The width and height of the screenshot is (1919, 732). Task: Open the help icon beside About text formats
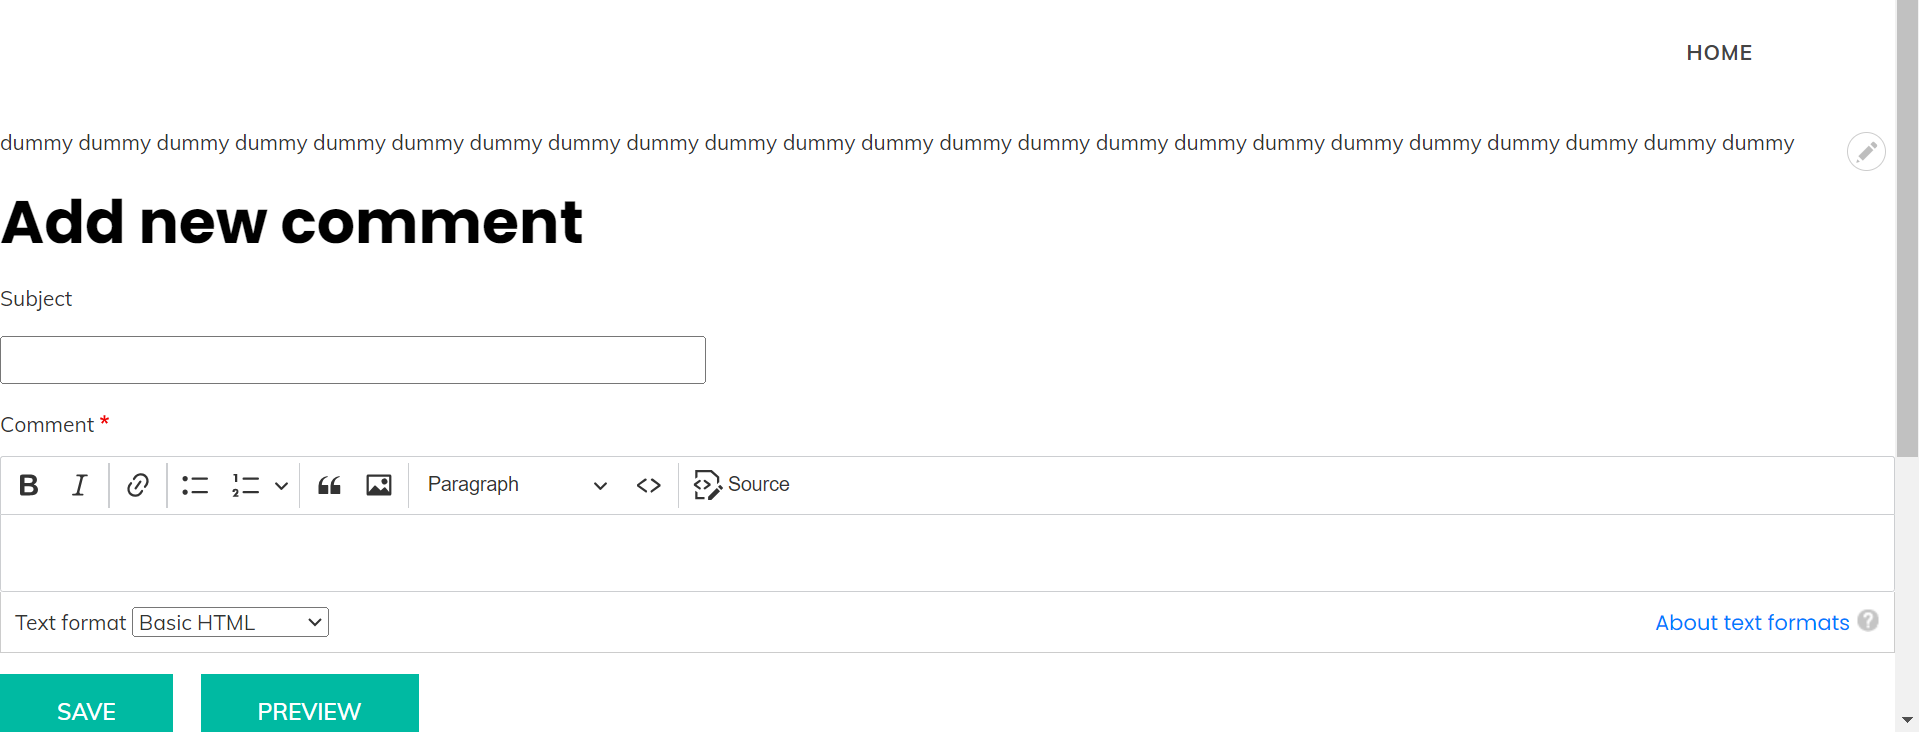tap(1868, 621)
